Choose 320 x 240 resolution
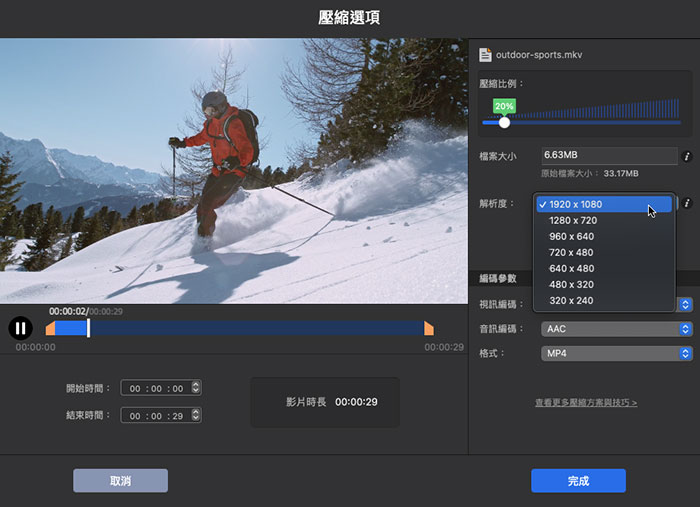Screen dimensions: 700x507 pyautogui.click(x=604, y=301)
